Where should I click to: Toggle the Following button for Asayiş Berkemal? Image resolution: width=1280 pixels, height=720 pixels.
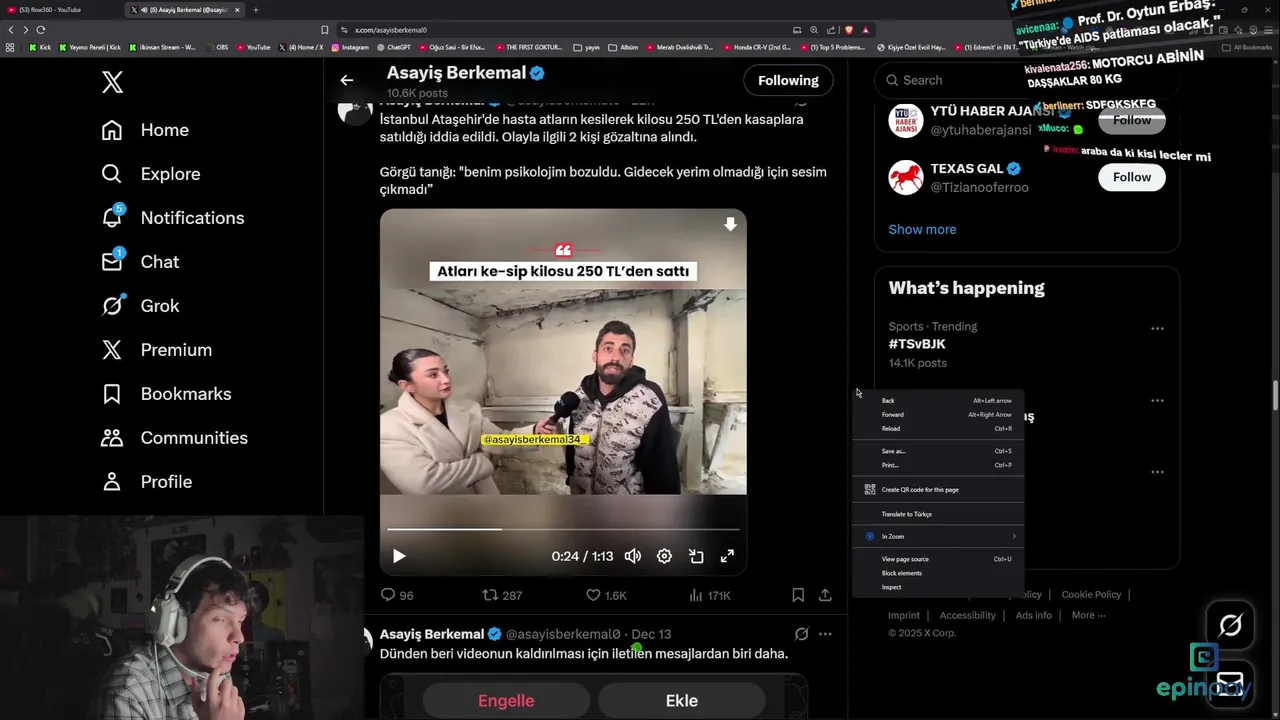coord(788,80)
